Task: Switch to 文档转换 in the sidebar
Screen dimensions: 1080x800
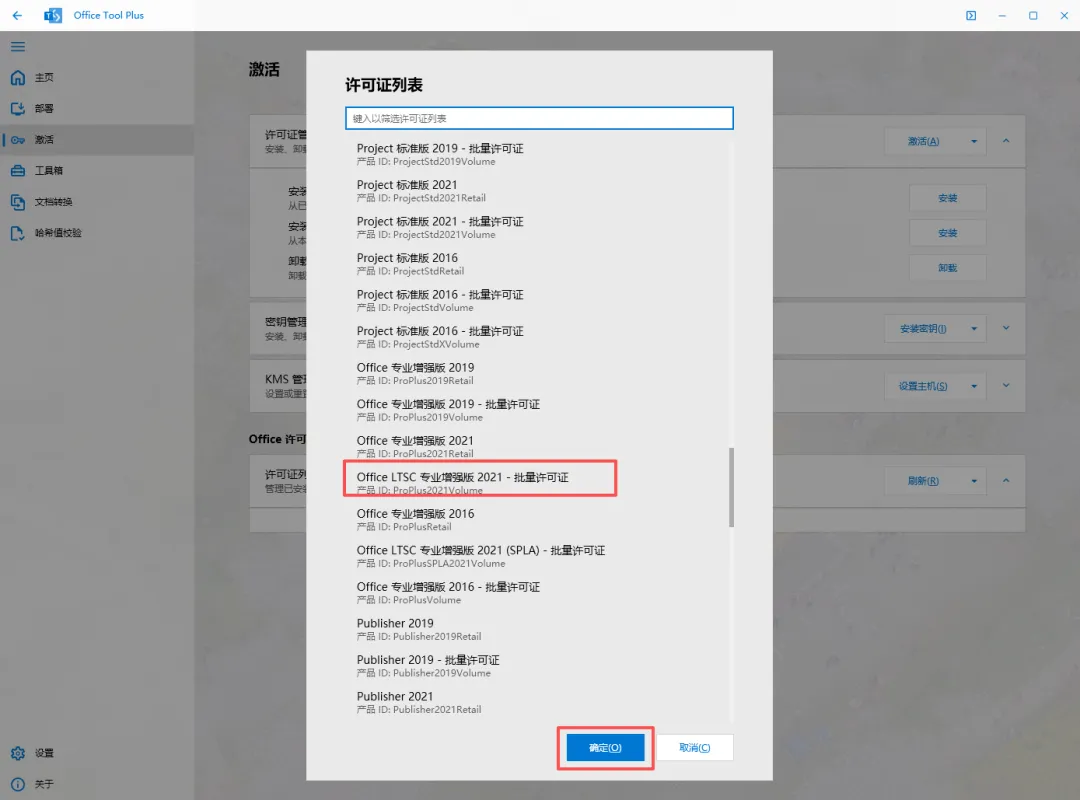Action: pyautogui.click(x=96, y=202)
